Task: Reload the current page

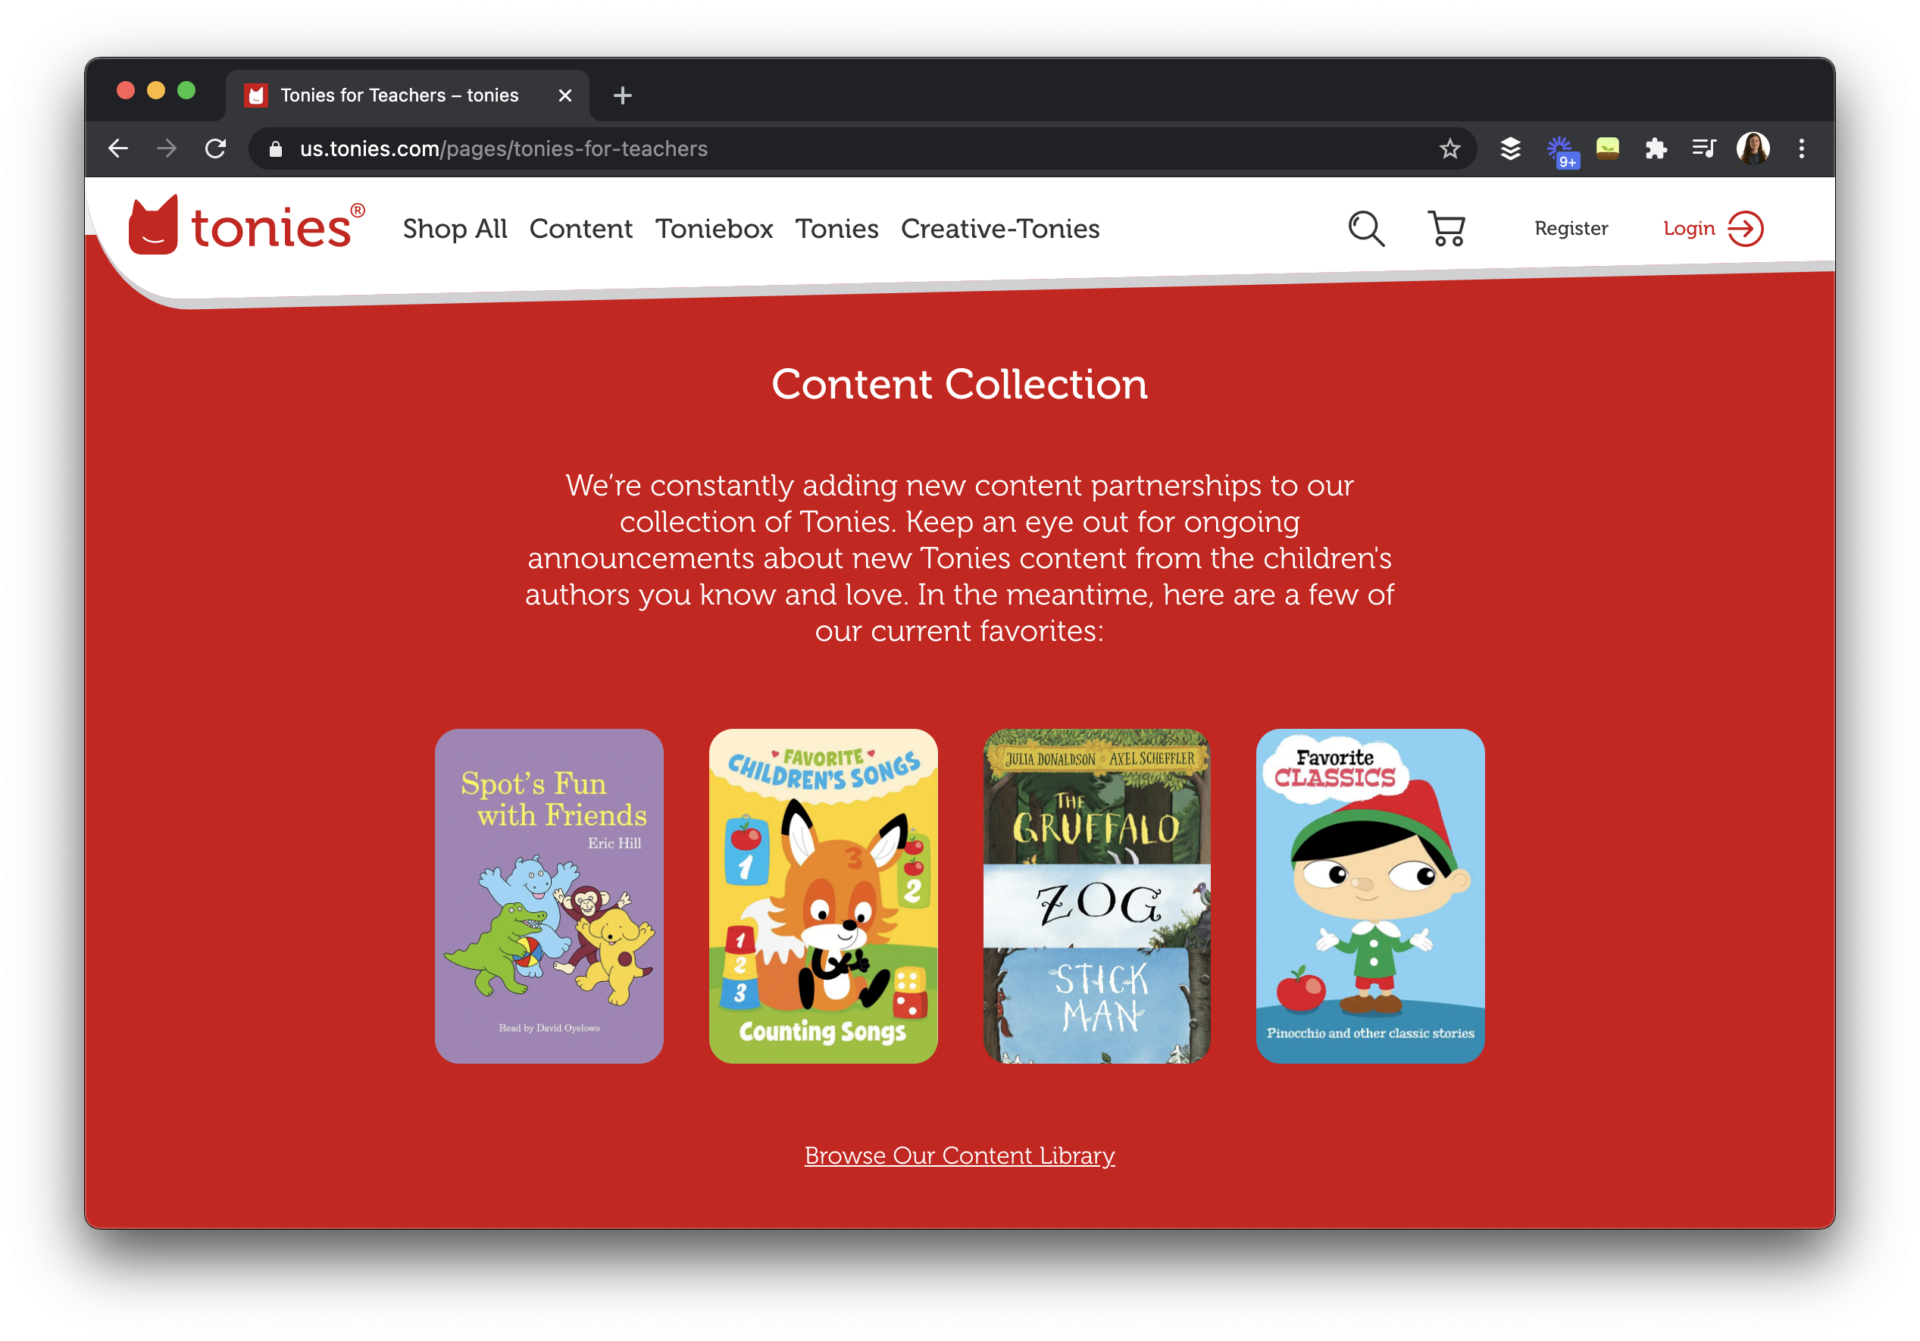Action: pyautogui.click(x=215, y=149)
